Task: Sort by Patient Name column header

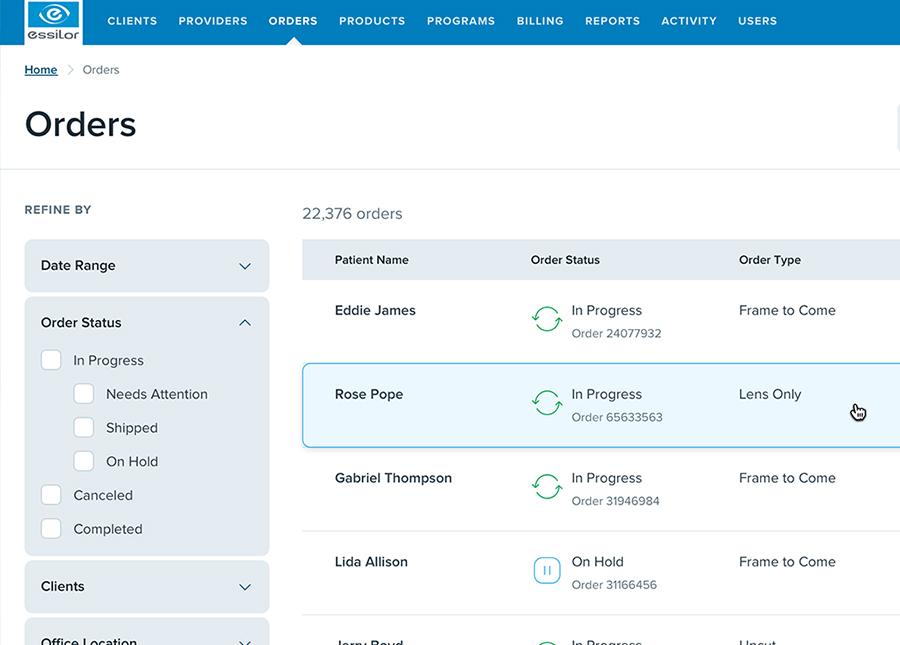Action: click(371, 260)
